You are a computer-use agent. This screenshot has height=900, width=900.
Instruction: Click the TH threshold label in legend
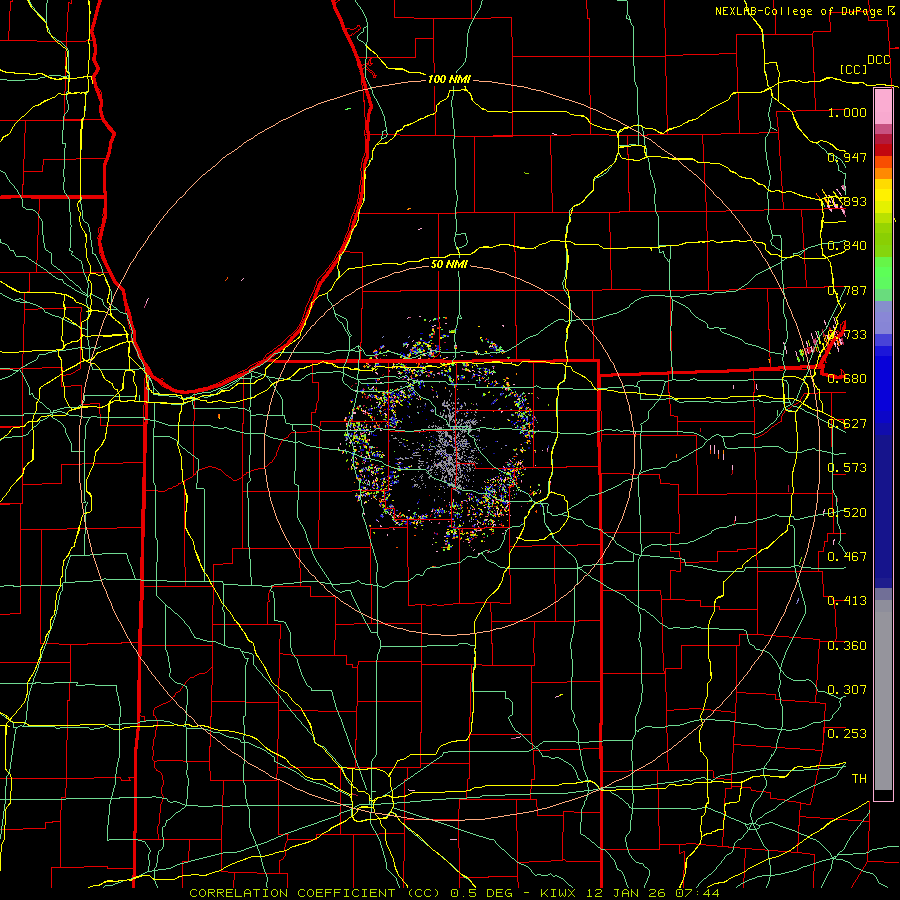coord(859,779)
